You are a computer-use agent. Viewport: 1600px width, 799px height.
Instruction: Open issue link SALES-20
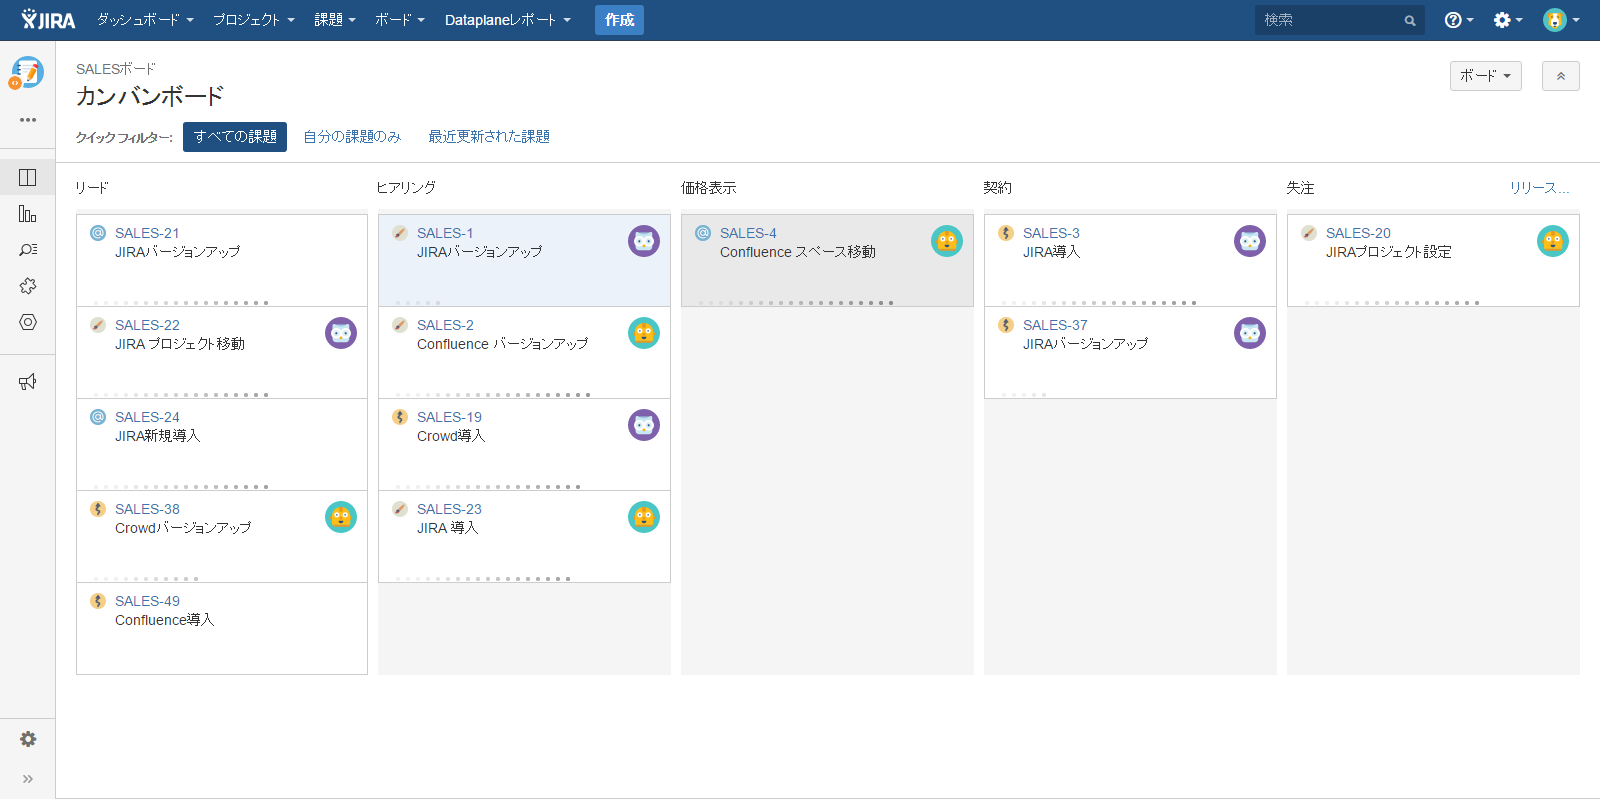pos(1358,233)
